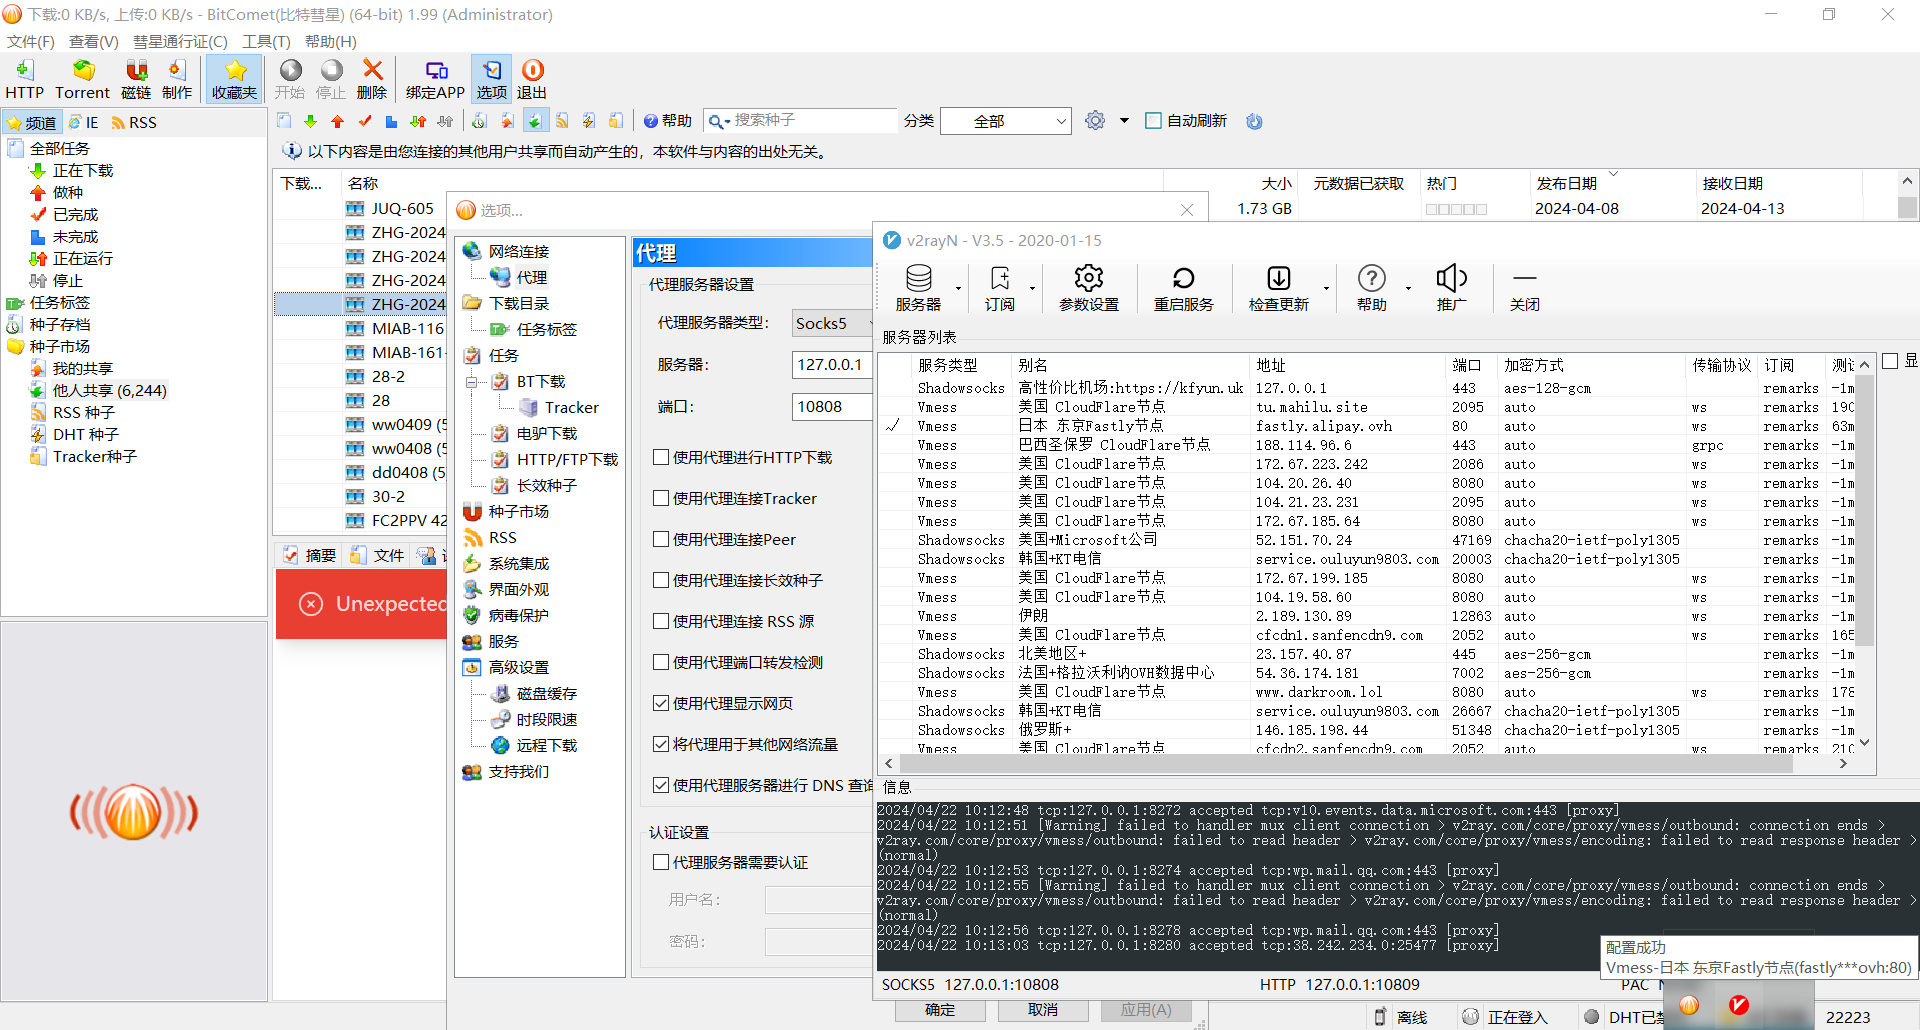
Task: Enable 代理服务器需要认证 checkbox
Action: [x=661, y=862]
